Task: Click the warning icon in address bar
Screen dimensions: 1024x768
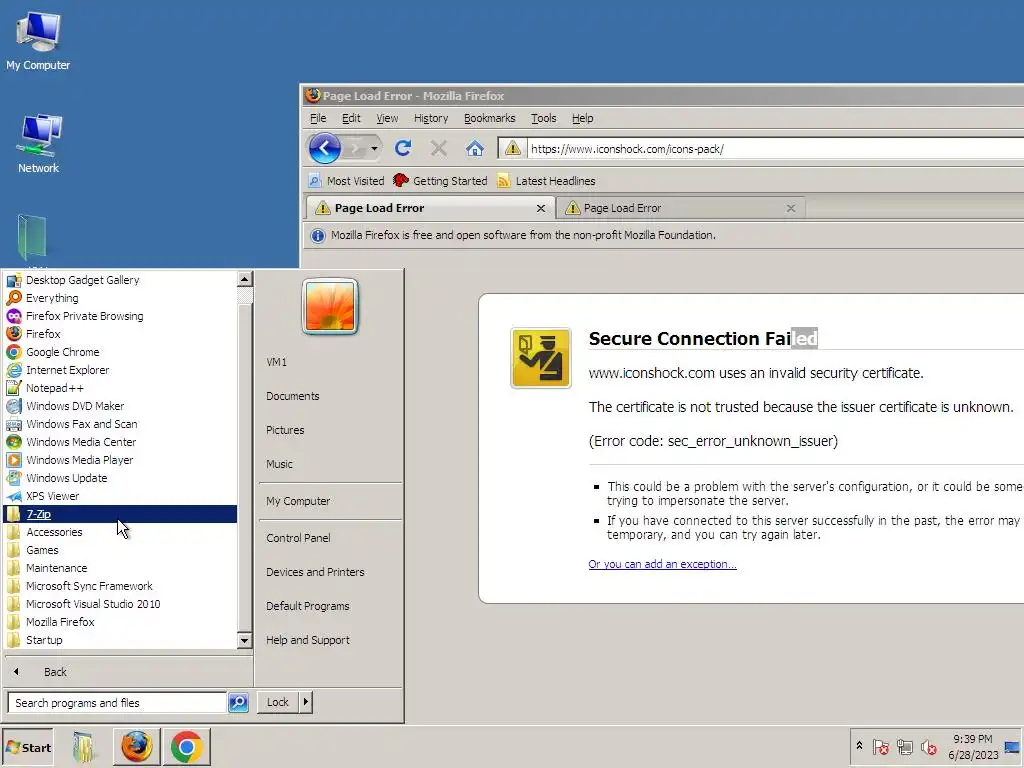Action: click(x=513, y=148)
